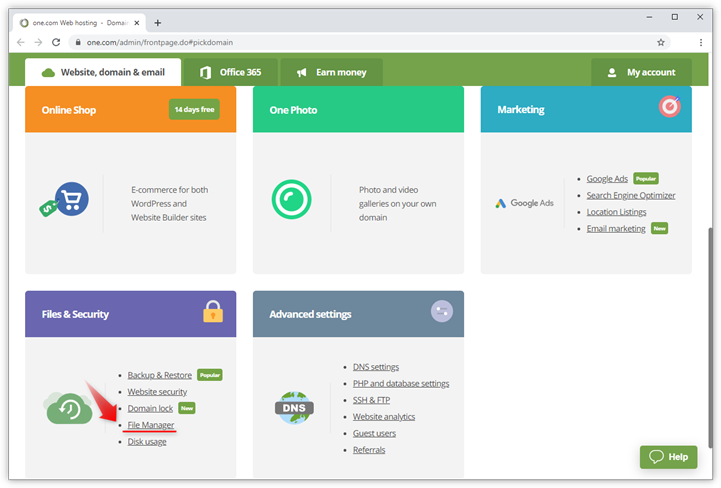The height and width of the screenshot is (488, 721).
Task: Open the File Manager link
Action: point(151,425)
